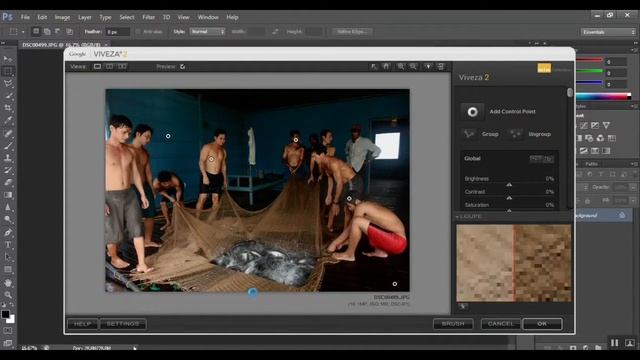Open the tool preset picker arrow
Viewport: 640px width, 360px height.
[23, 32]
